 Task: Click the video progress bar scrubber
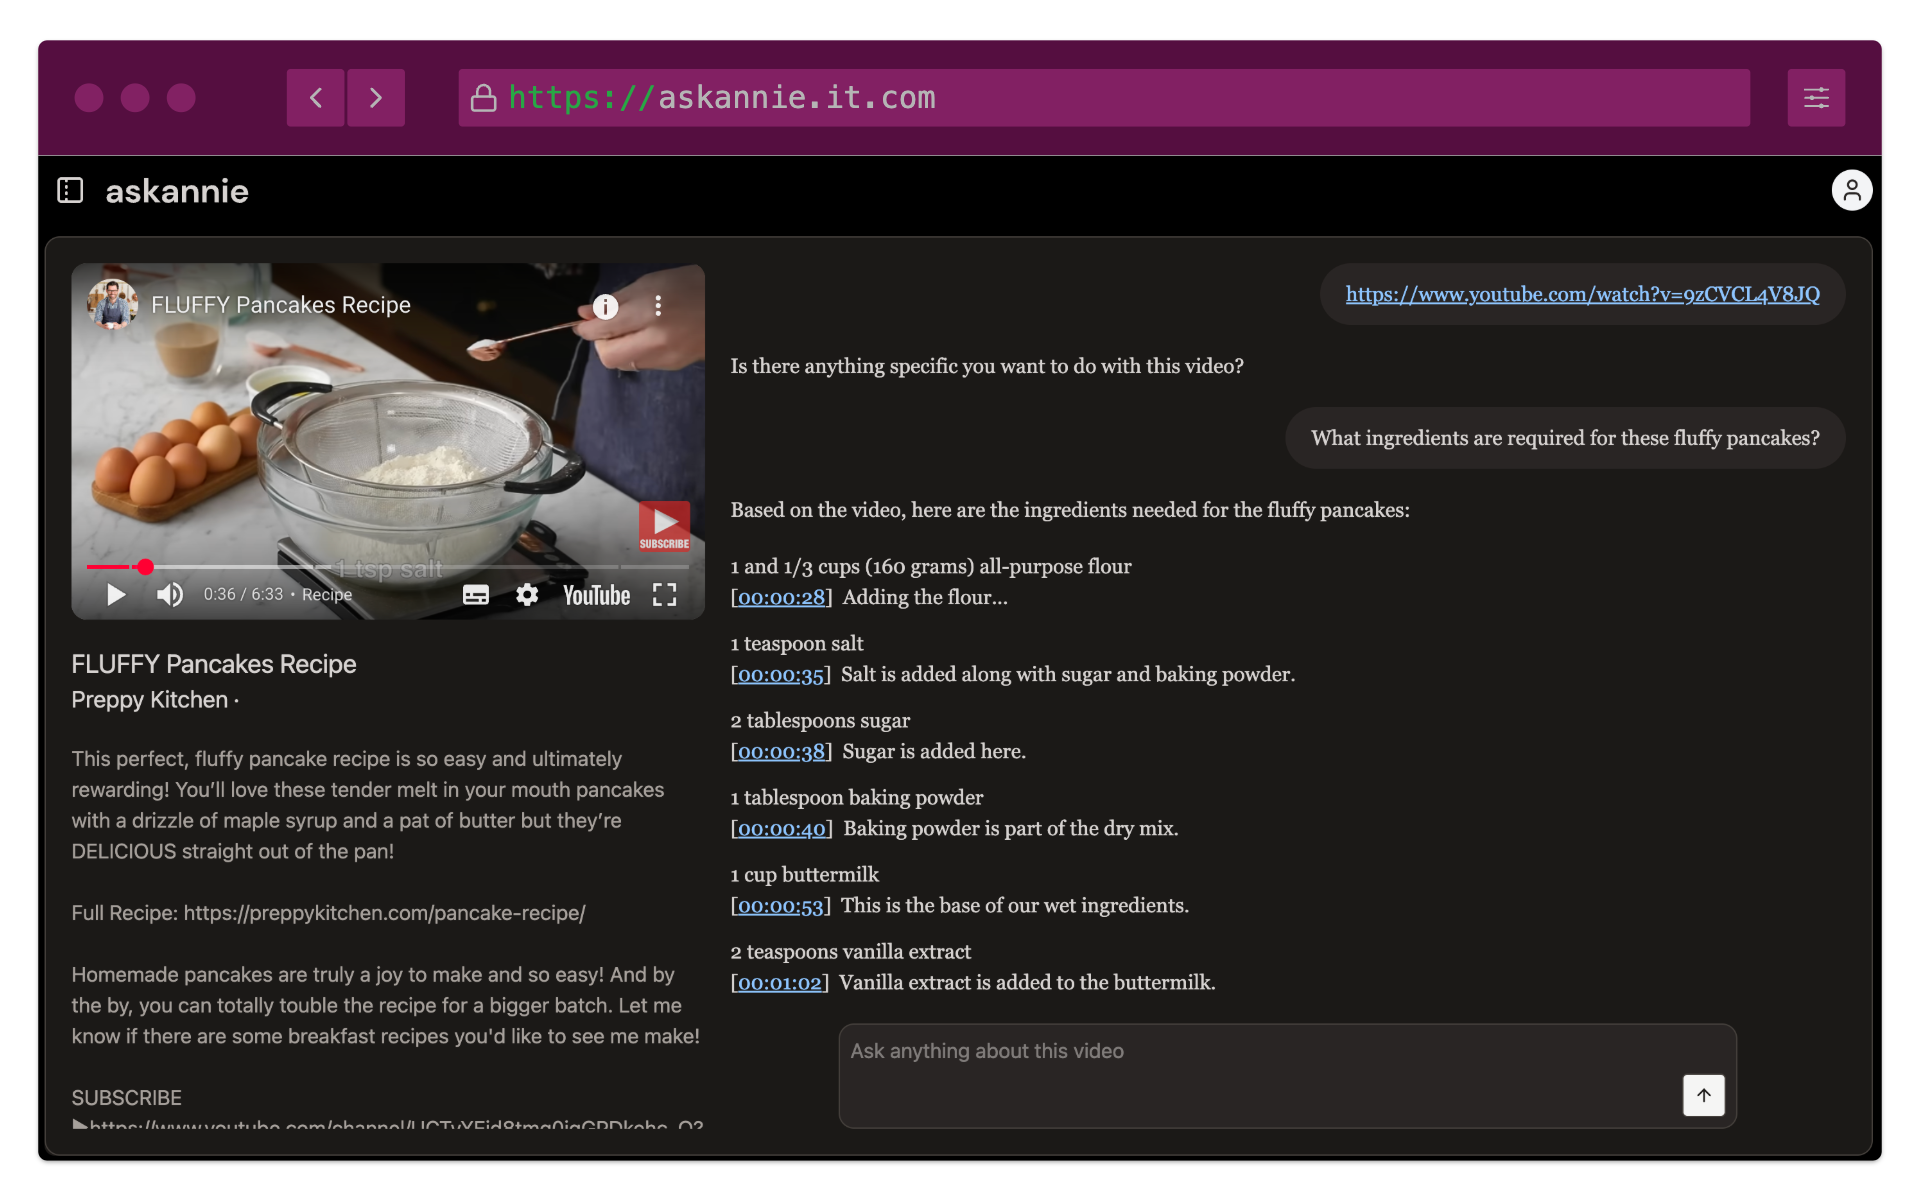pyautogui.click(x=146, y=567)
